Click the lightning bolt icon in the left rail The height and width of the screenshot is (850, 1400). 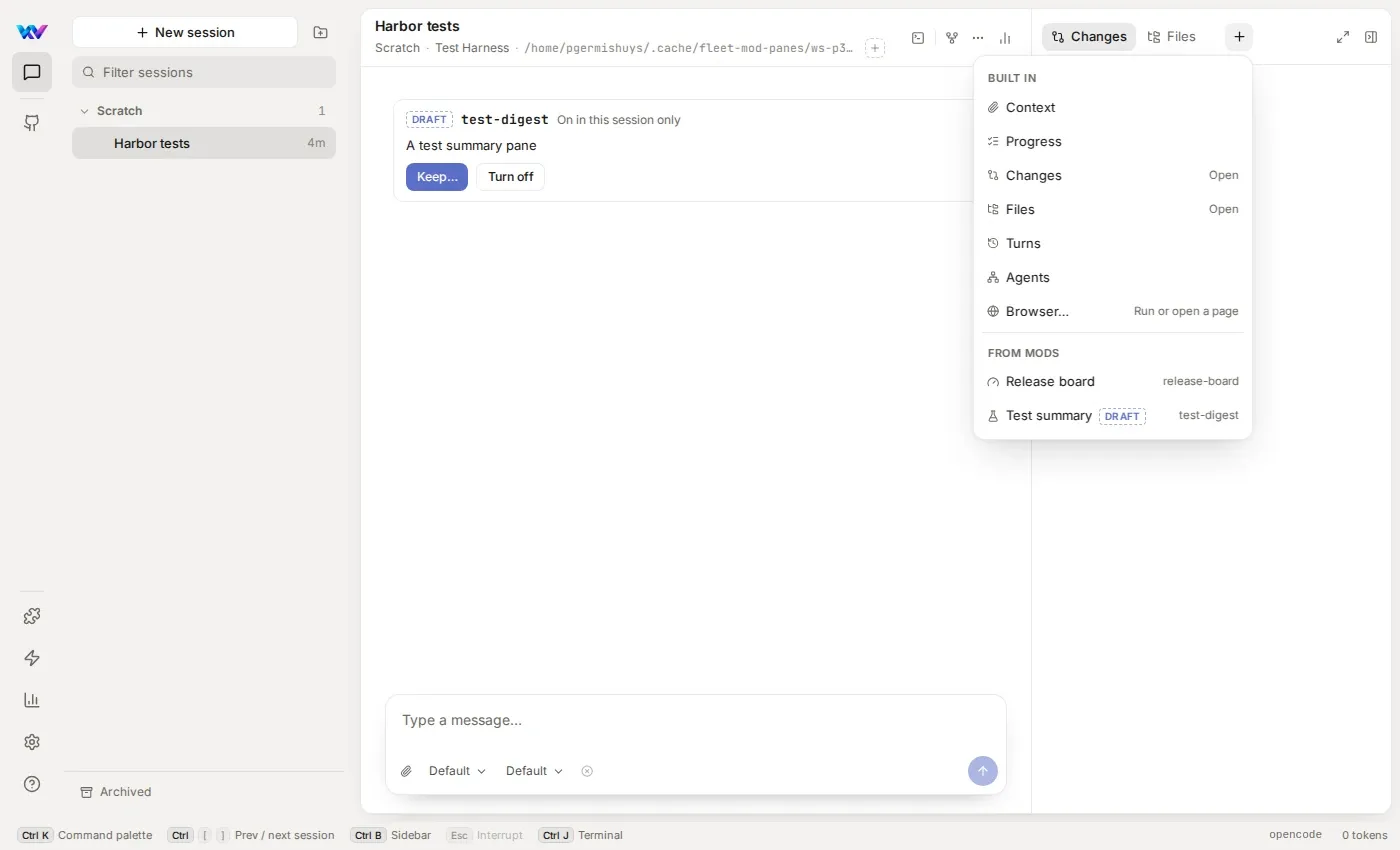(x=32, y=658)
